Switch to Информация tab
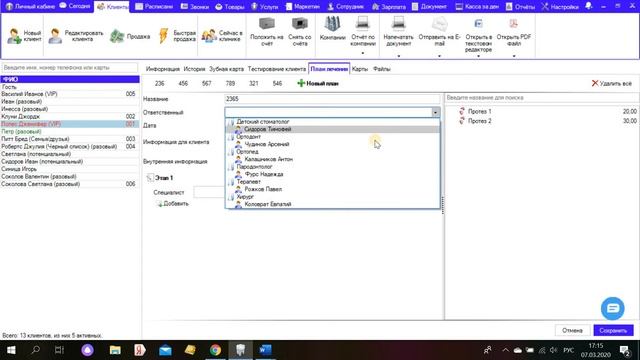 point(162,69)
